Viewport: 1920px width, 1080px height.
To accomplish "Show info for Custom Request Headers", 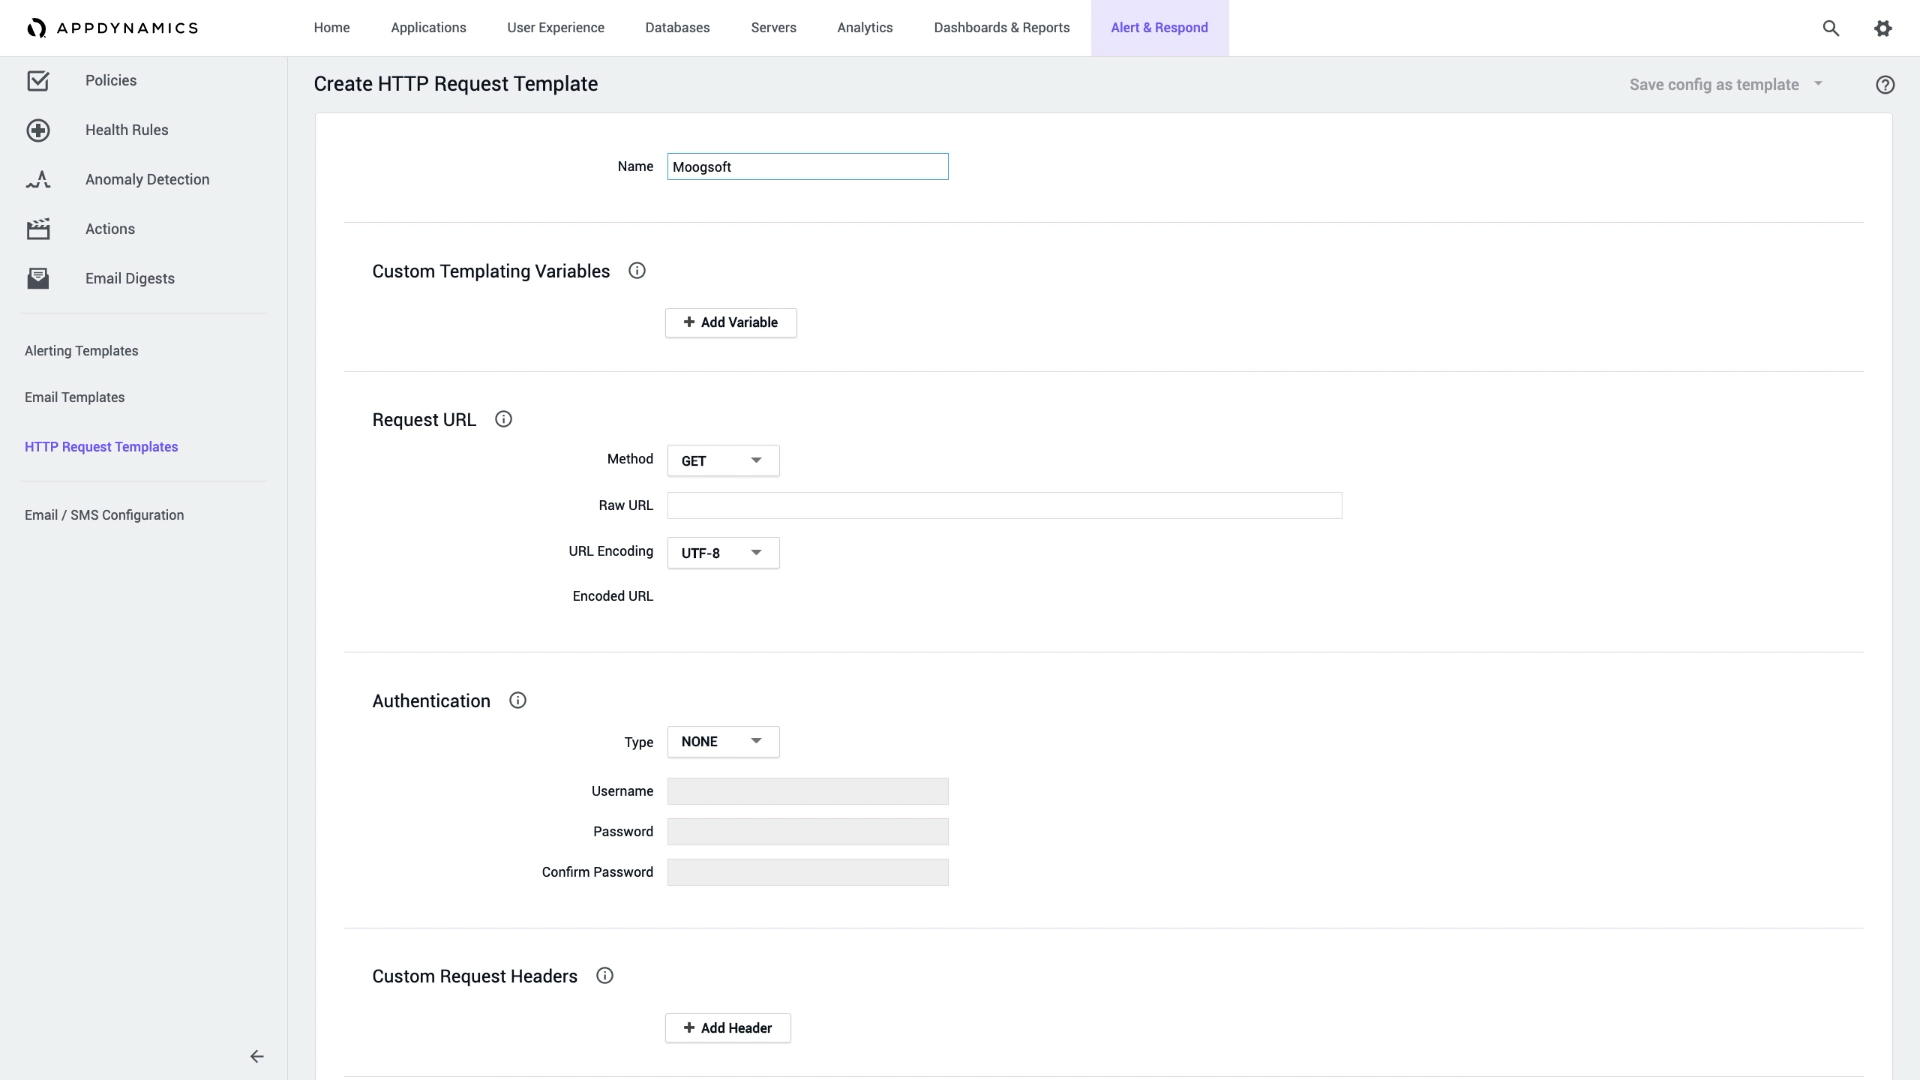I will 605,976.
